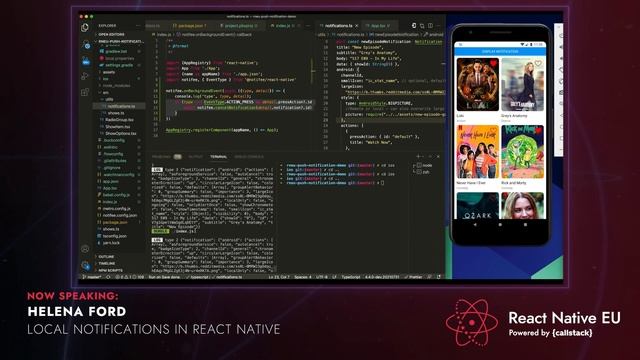Open Run and Debug view in activity bar
Viewport: 640px width, 360px height.
point(85,76)
